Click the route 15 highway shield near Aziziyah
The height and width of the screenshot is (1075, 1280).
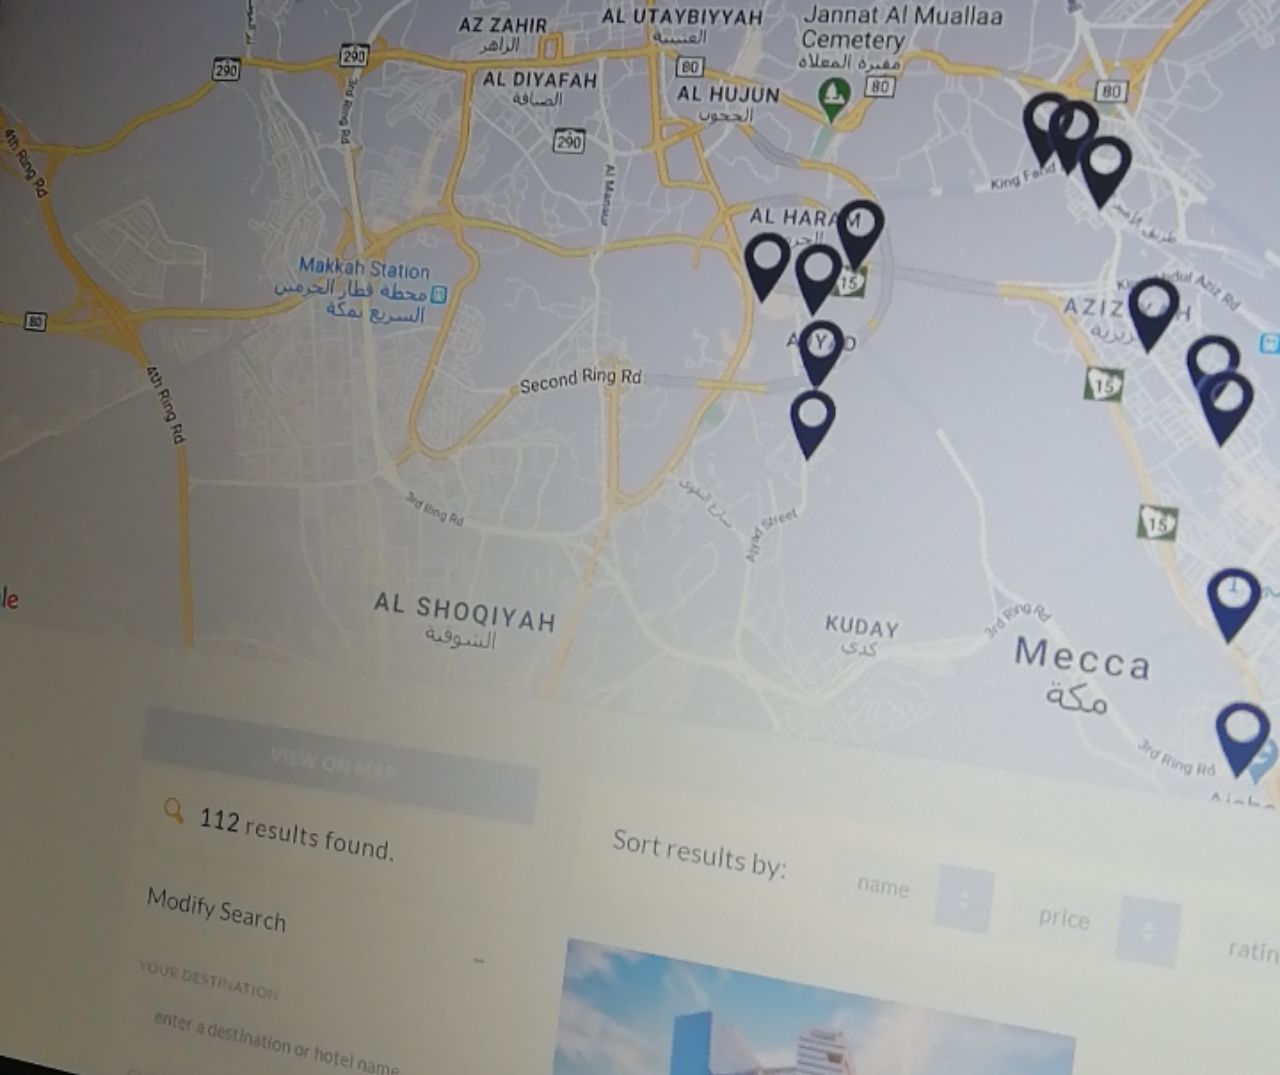1104,383
